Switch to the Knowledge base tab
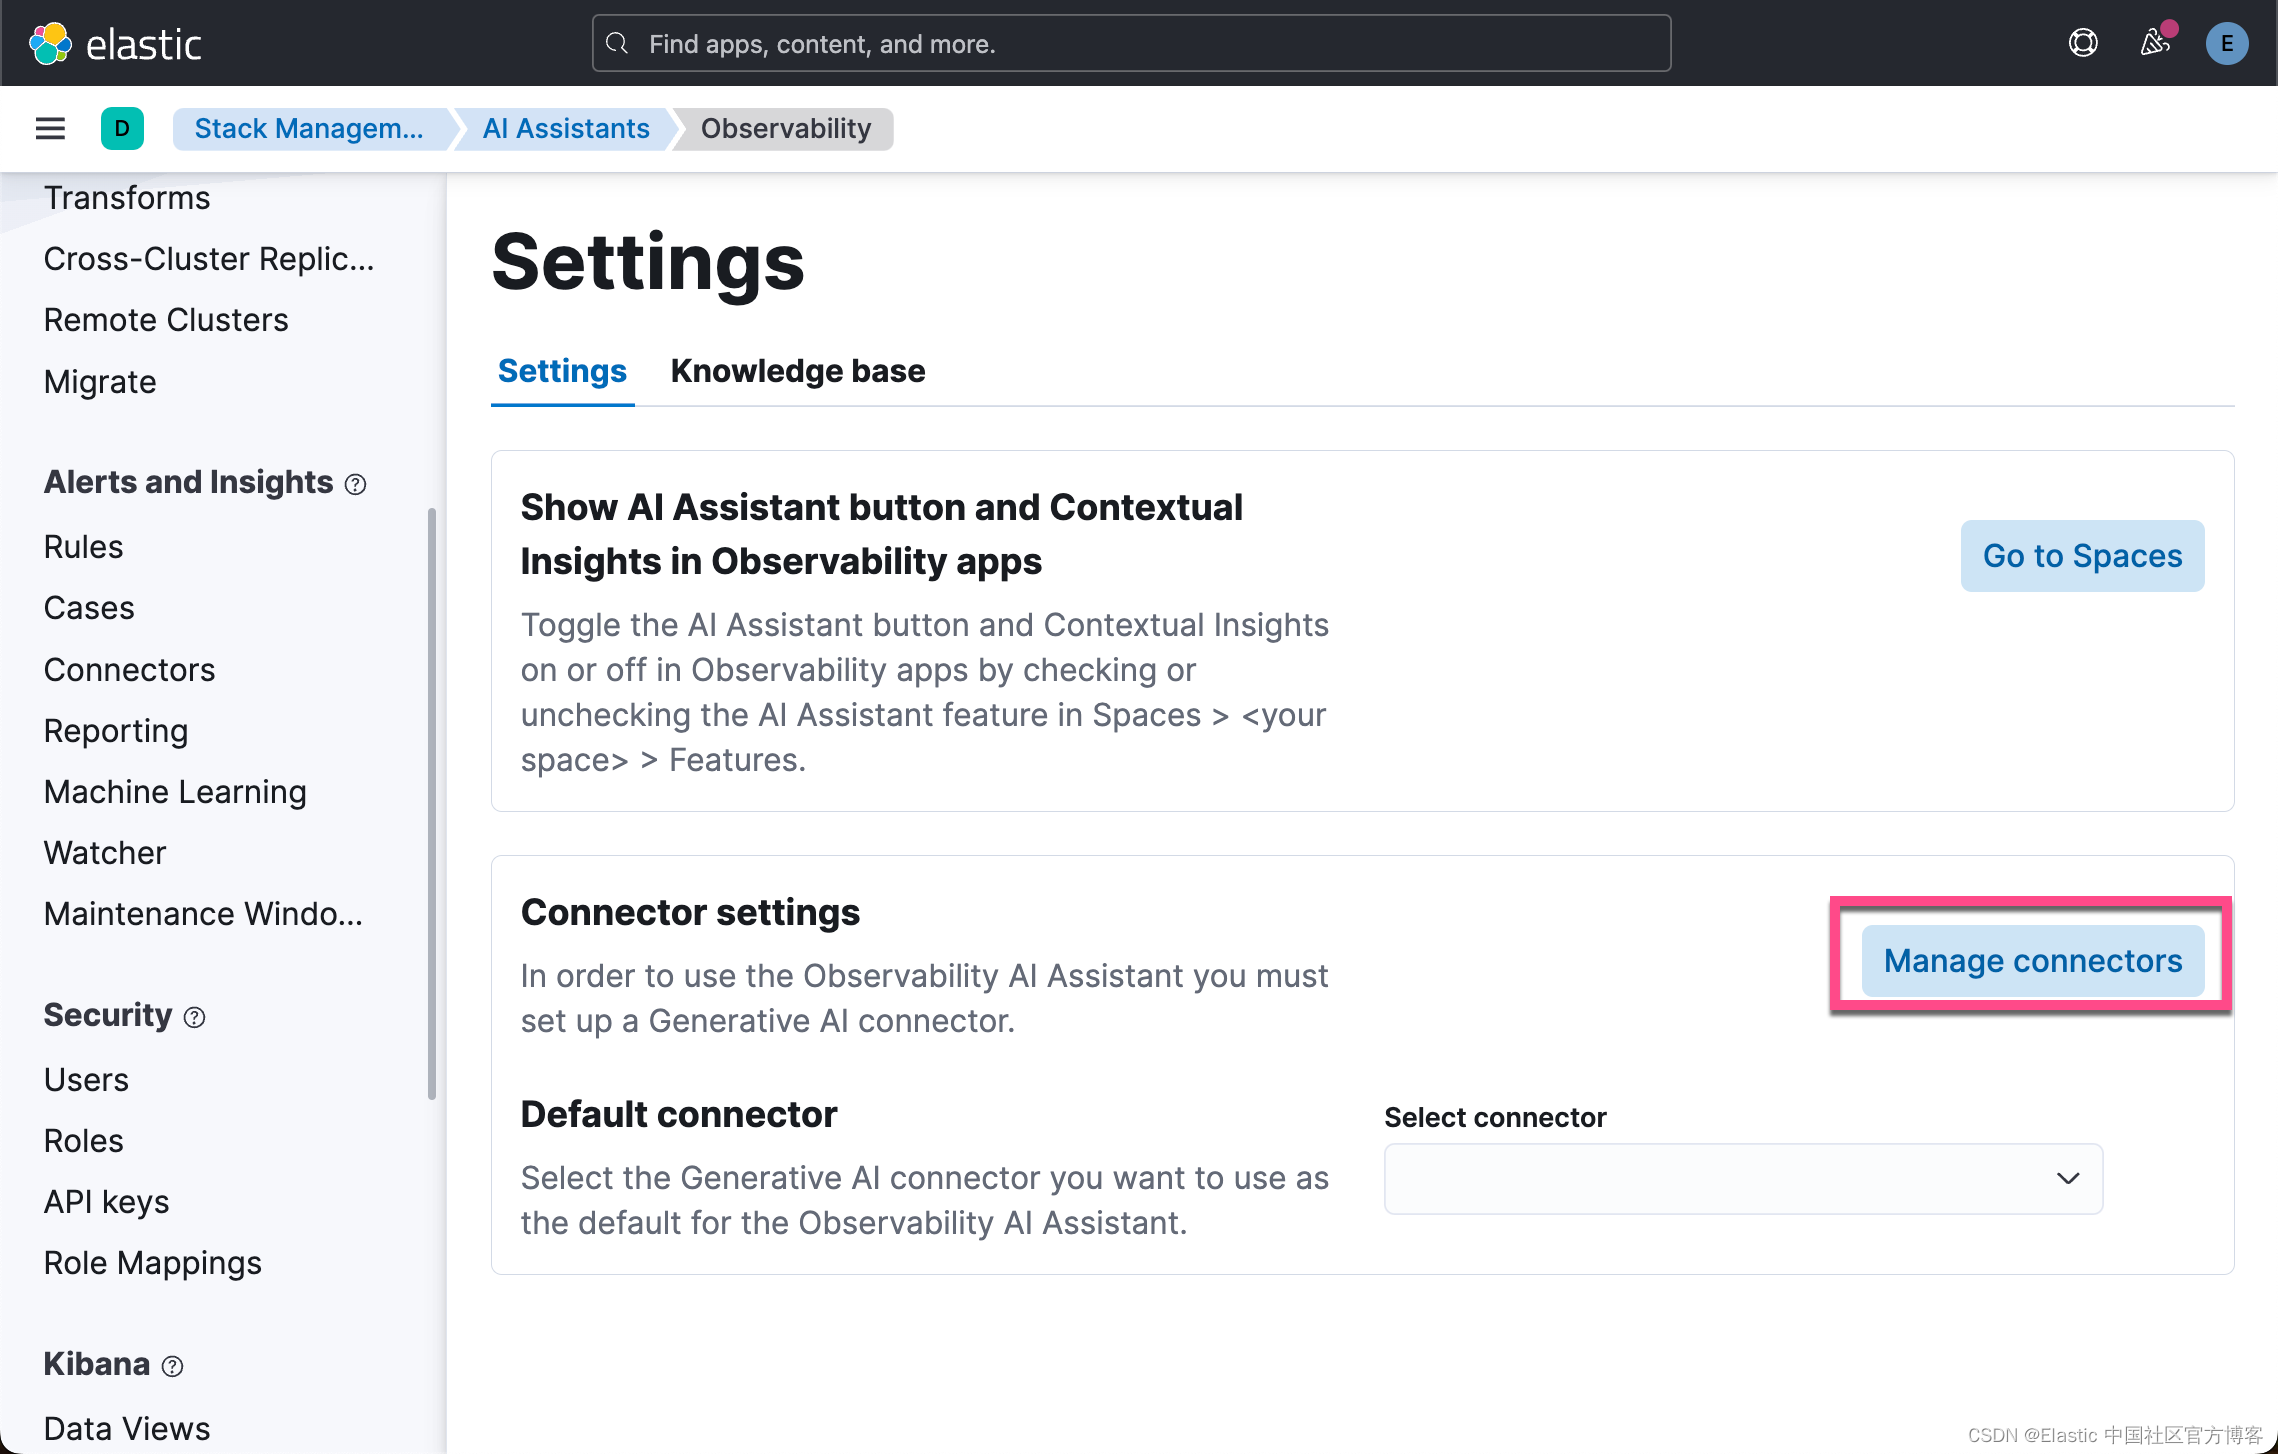Screen dimensions: 2278x1454 797,371
